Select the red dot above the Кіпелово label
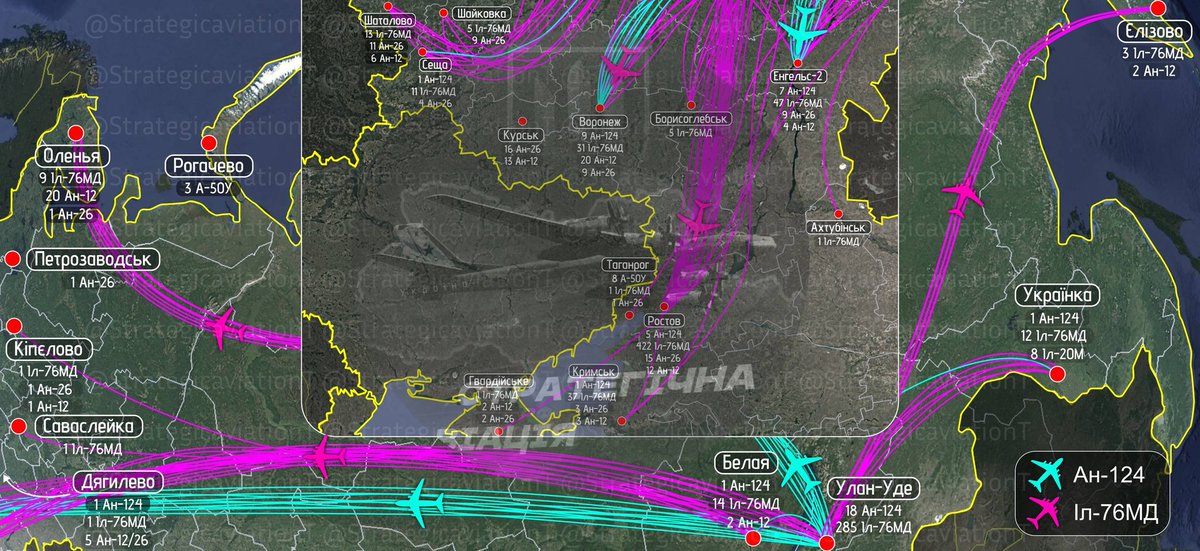The image size is (1200, 551). tap(13, 326)
